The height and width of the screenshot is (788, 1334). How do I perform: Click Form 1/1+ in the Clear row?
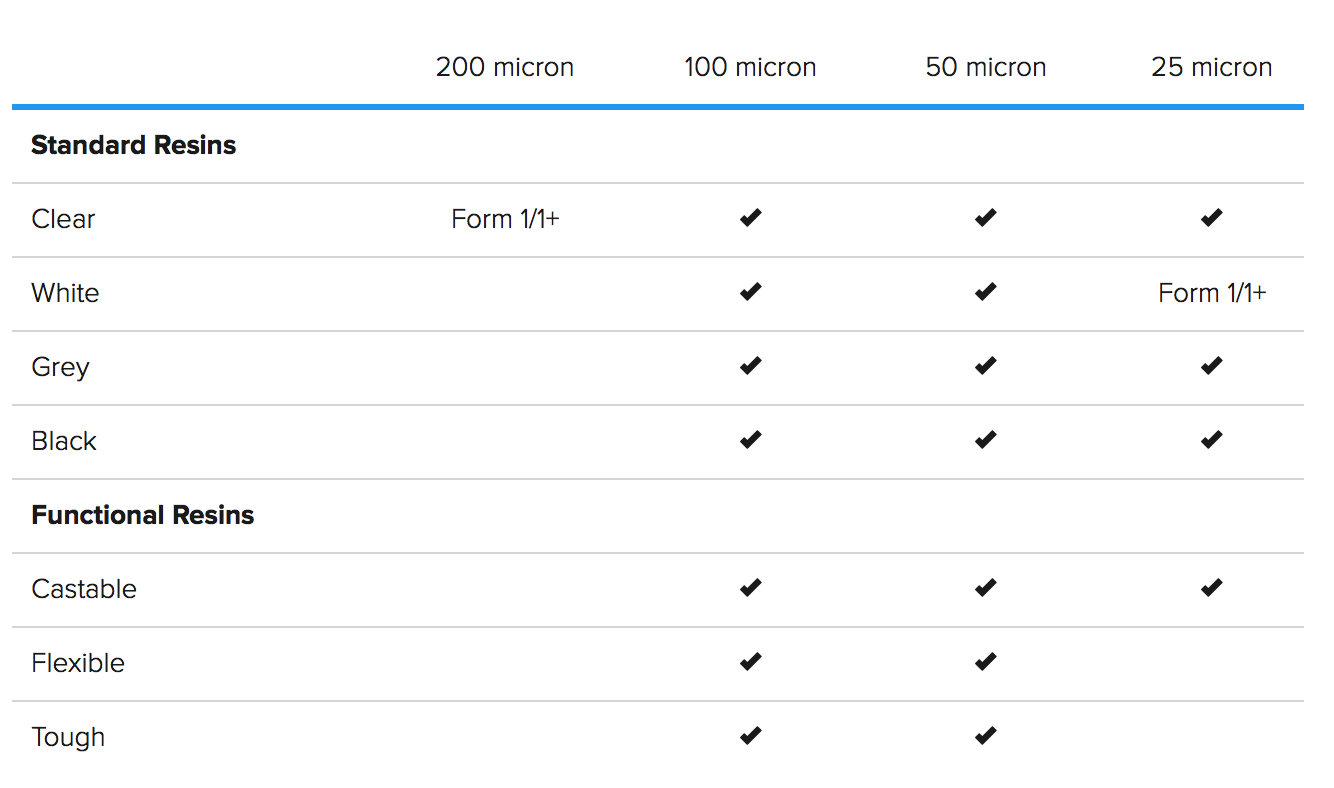point(505,219)
